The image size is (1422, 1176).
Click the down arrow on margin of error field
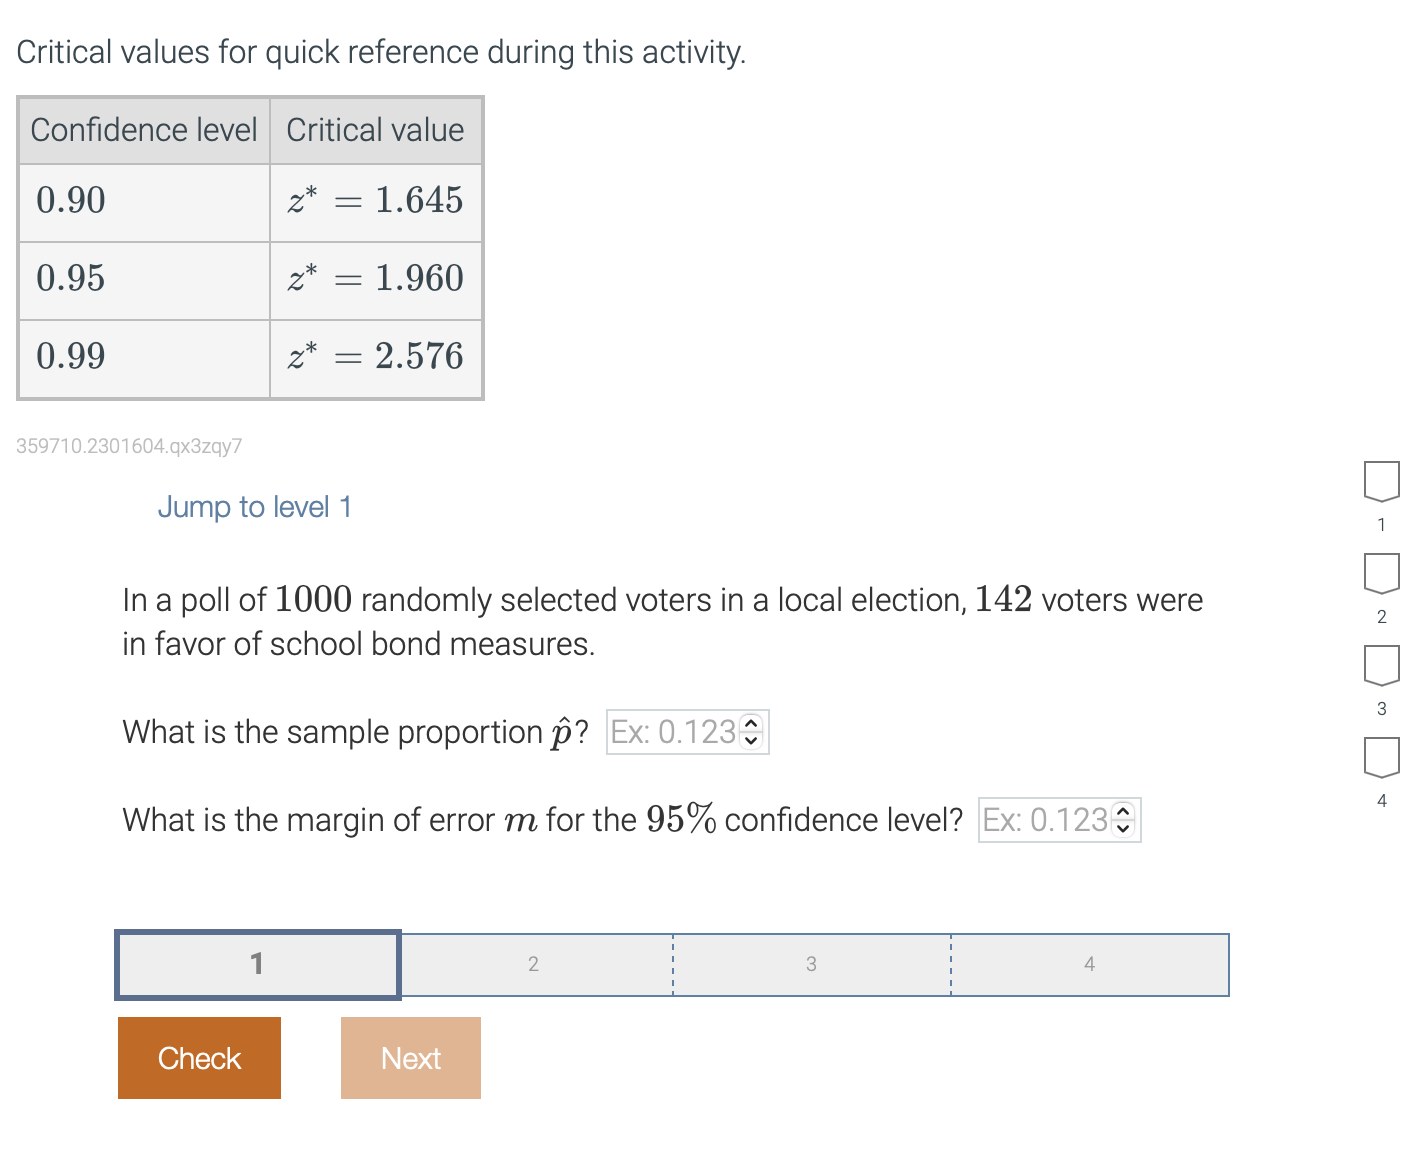1123,828
